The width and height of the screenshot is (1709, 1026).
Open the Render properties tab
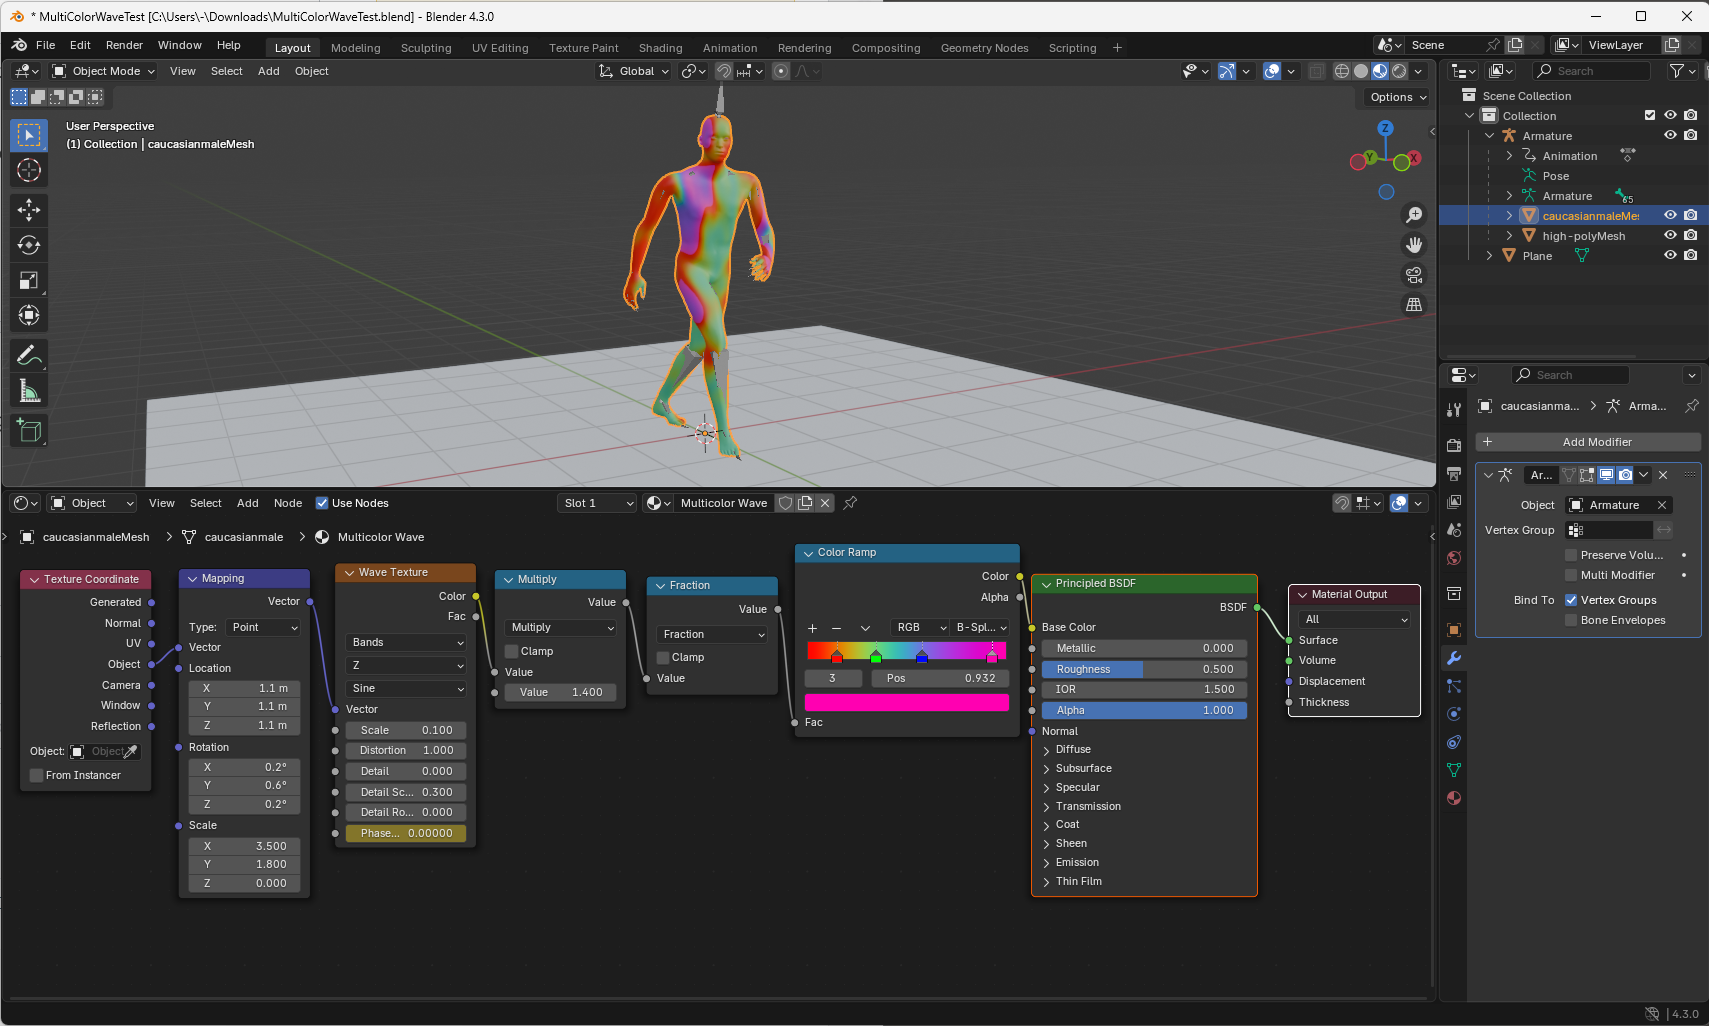[x=1454, y=445]
